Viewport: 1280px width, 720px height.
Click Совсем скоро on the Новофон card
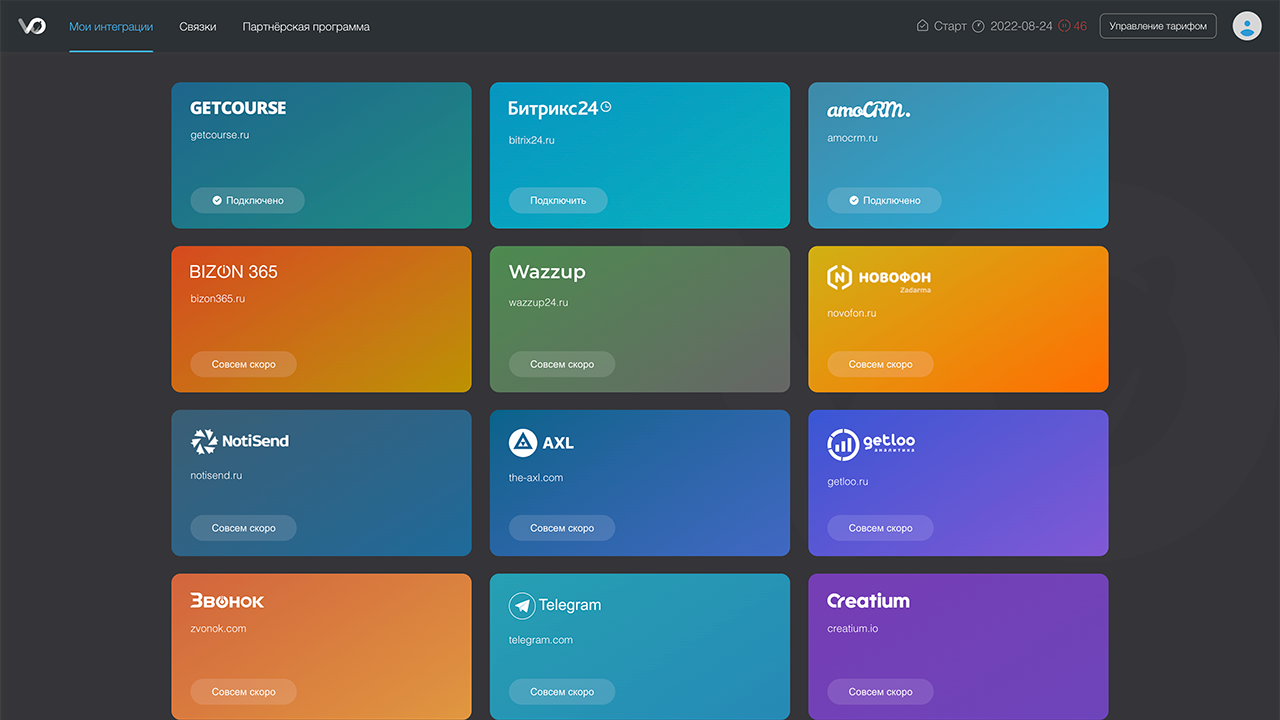pos(880,364)
